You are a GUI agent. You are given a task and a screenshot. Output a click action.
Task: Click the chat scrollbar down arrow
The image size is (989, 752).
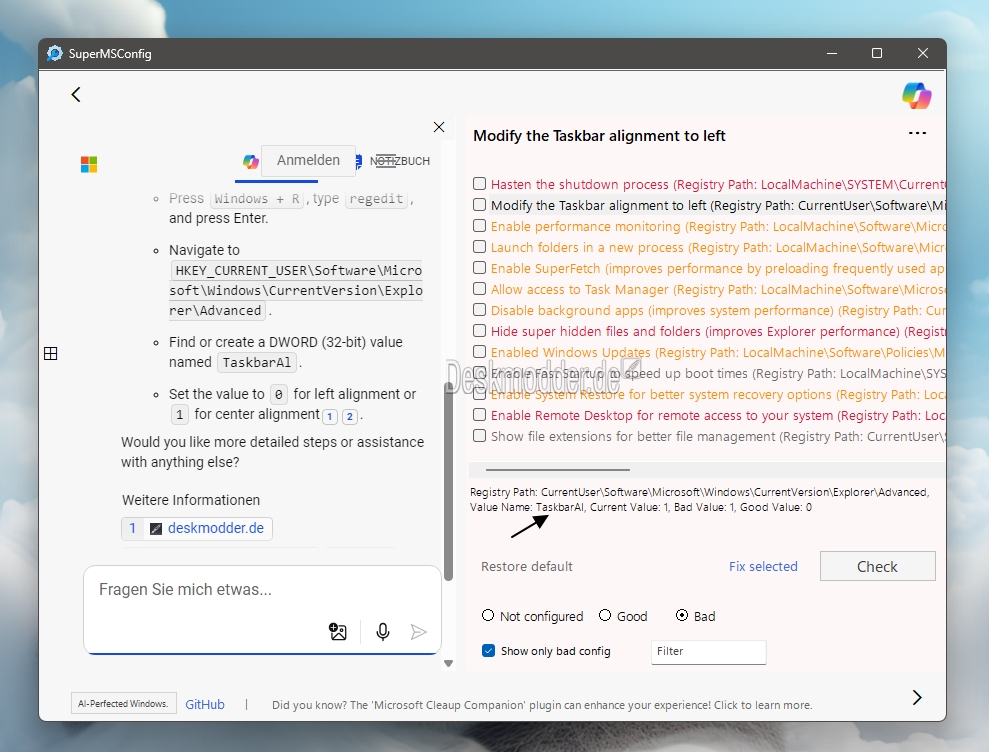pyautogui.click(x=448, y=664)
